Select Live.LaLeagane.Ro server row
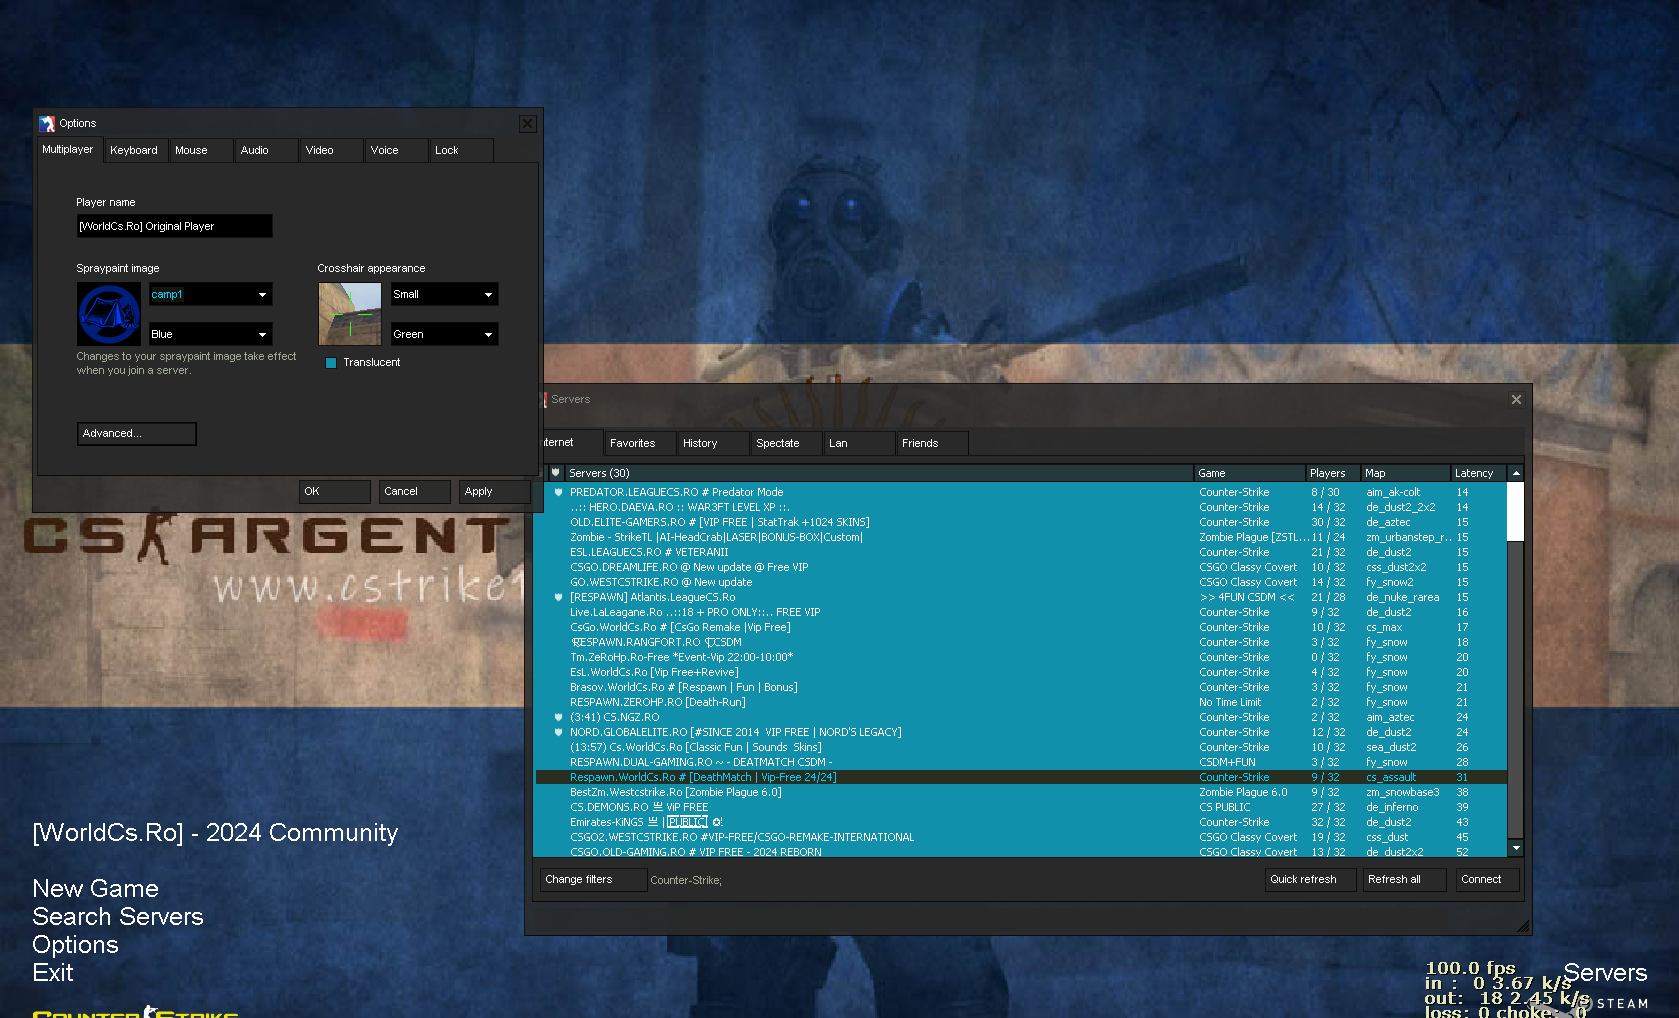Image resolution: width=1679 pixels, height=1018 pixels. [1020, 612]
